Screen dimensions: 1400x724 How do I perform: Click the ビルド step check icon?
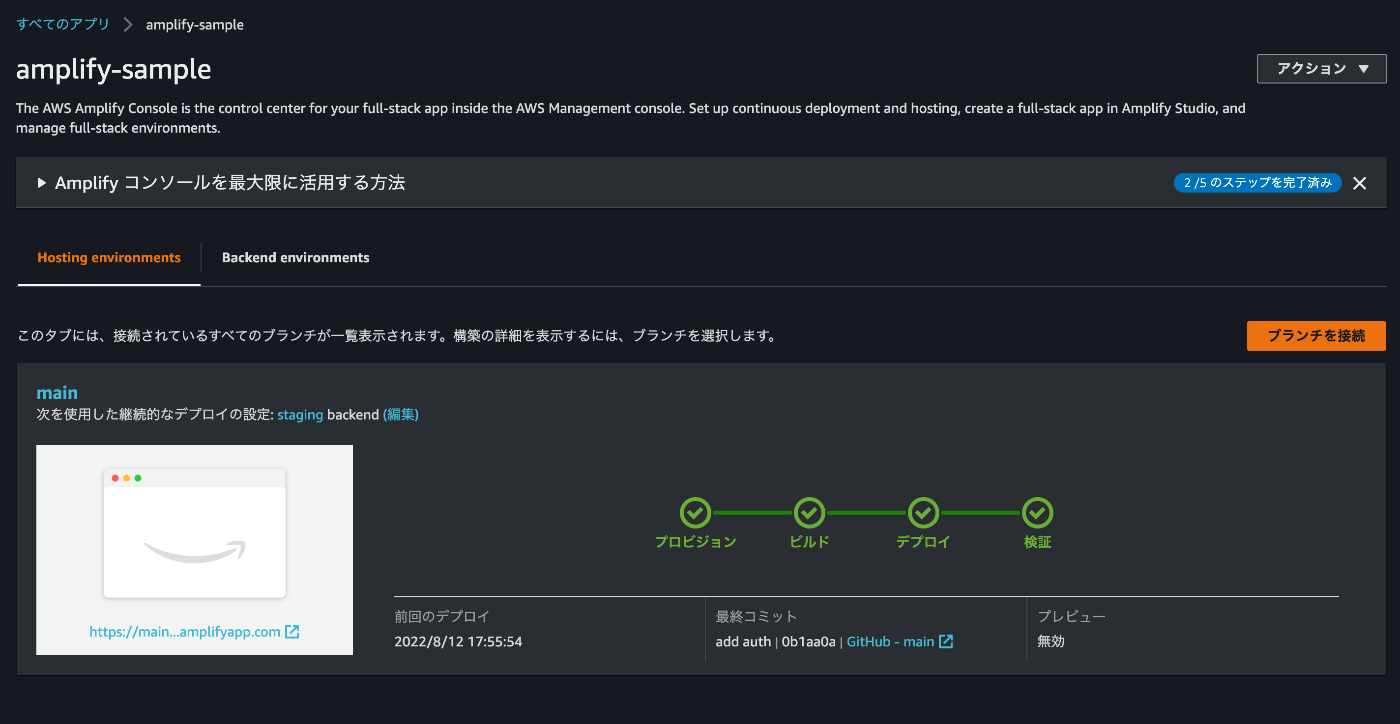tap(809, 513)
